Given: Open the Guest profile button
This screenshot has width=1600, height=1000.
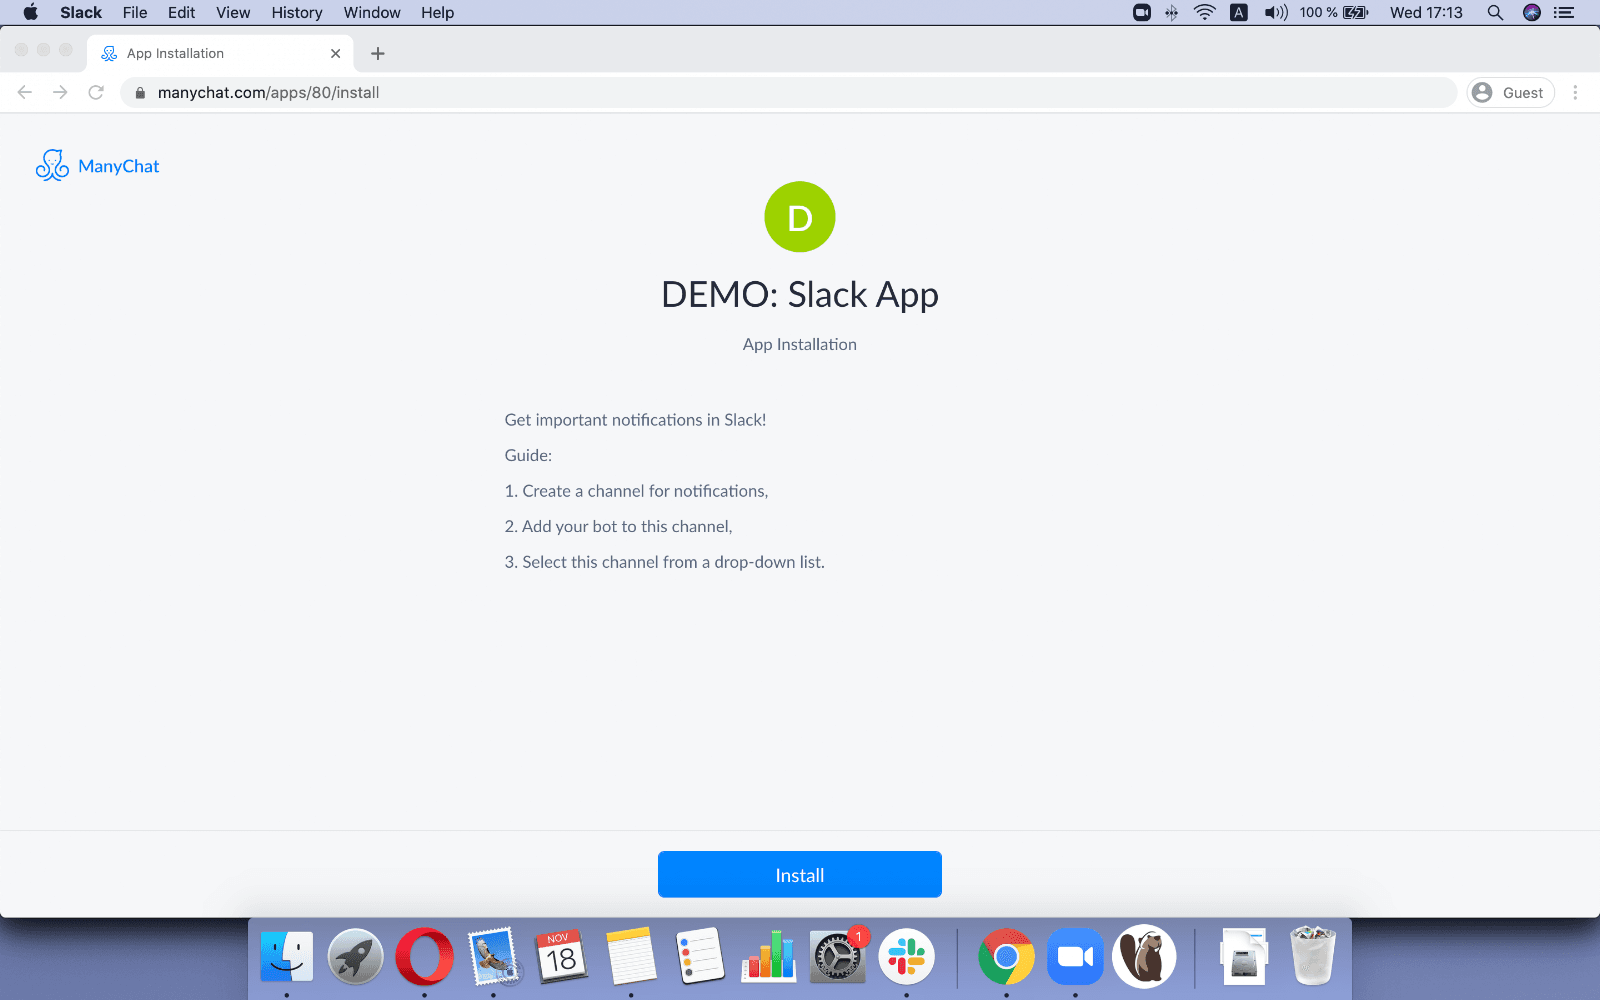Looking at the screenshot, I should coord(1510,93).
